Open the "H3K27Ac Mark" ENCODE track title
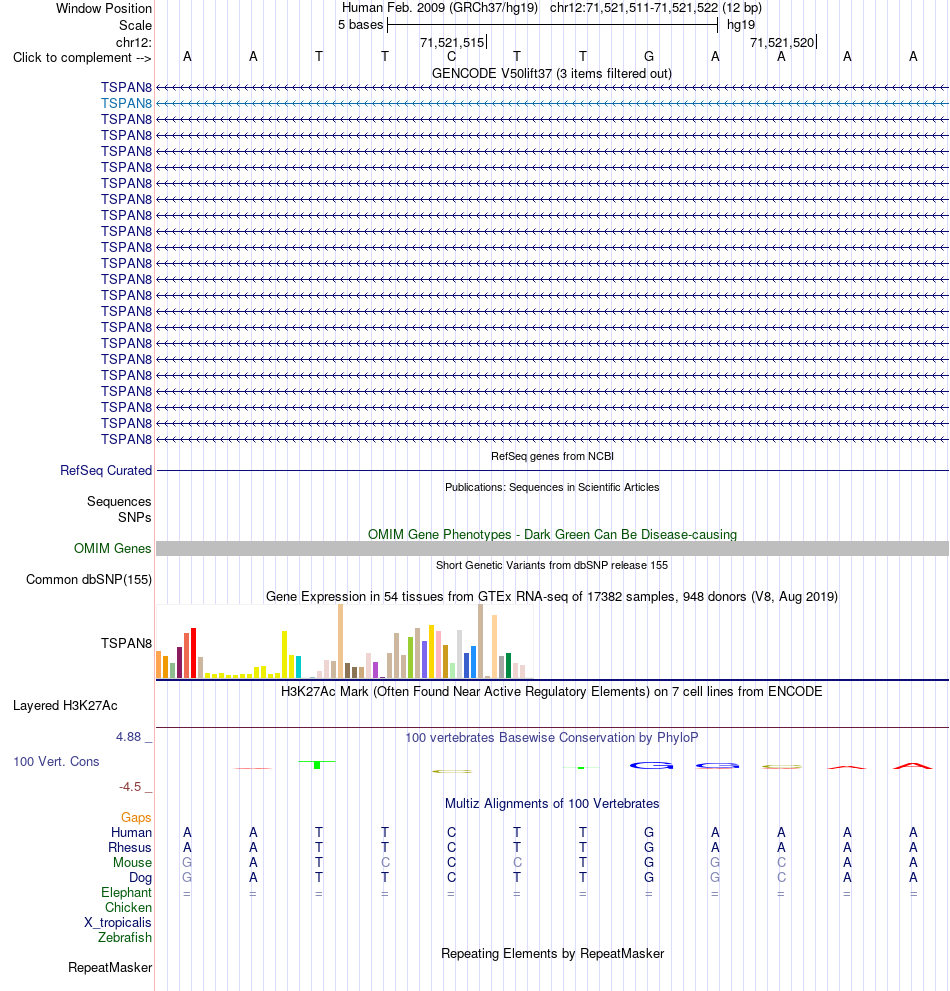950x991 pixels. pyautogui.click(x=552, y=691)
